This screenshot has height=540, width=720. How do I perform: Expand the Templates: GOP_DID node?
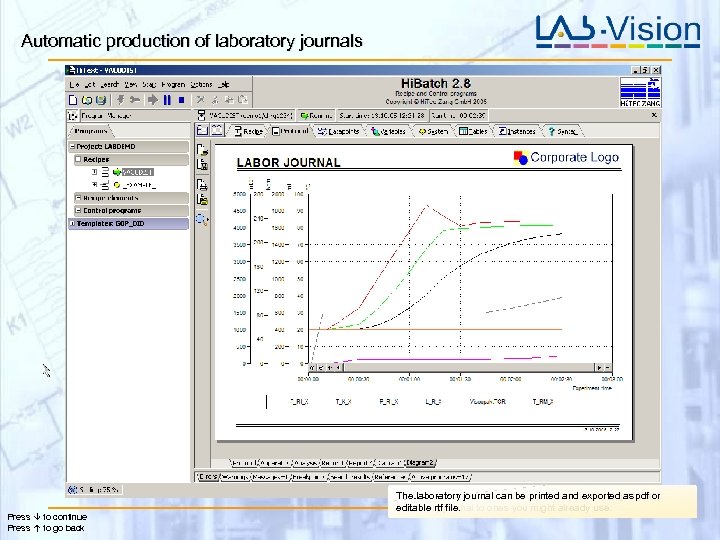coord(72,224)
